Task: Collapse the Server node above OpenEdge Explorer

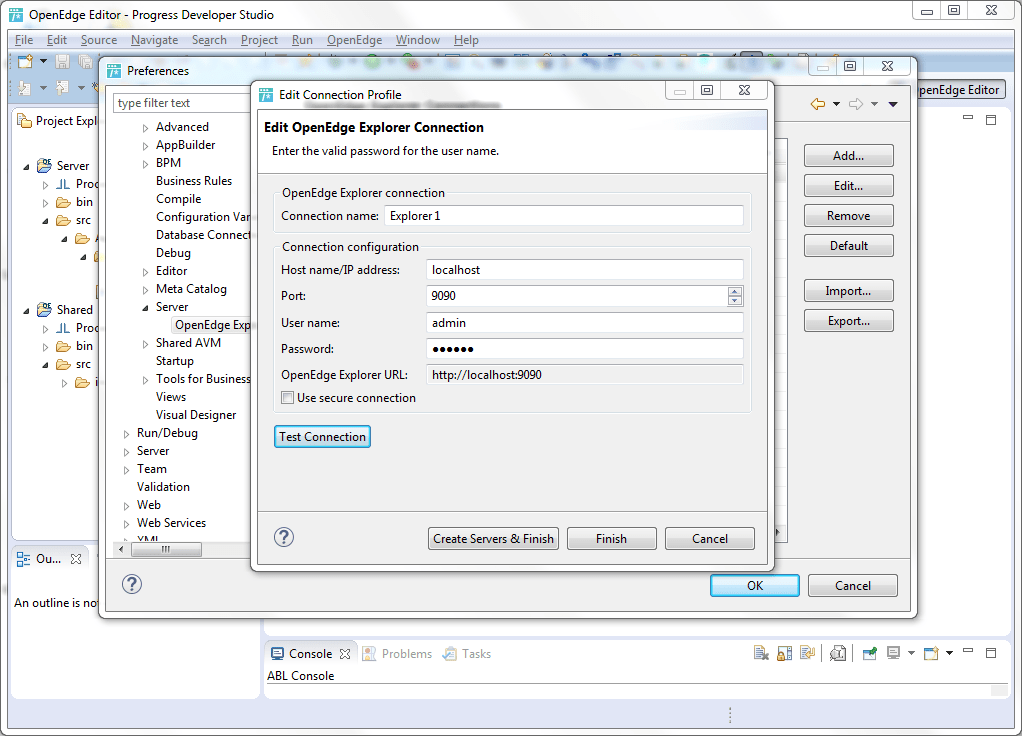Action: click(145, 308)
